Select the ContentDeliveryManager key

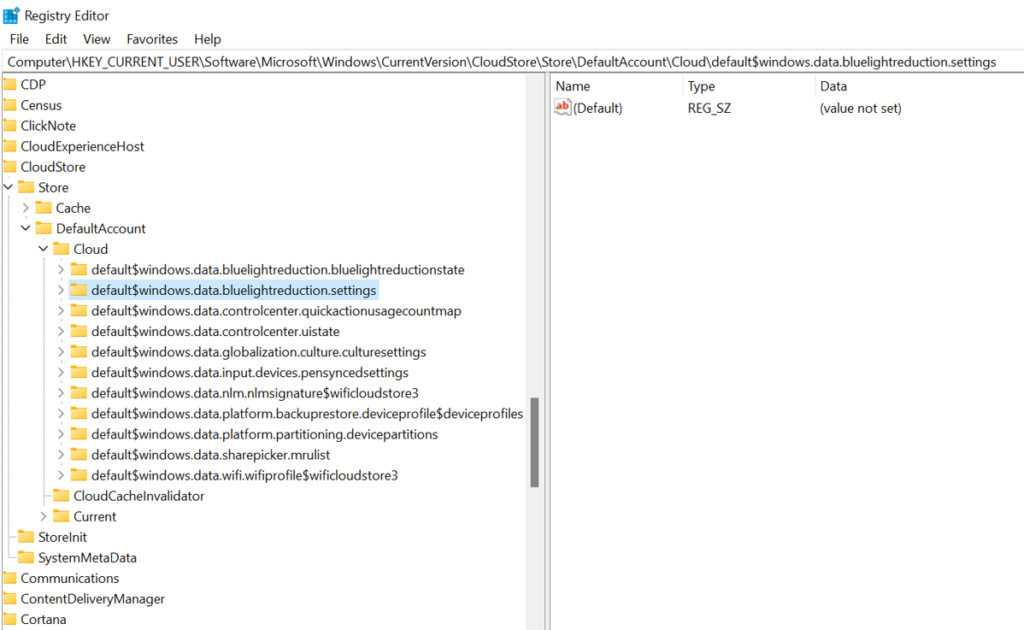point(93,599)
